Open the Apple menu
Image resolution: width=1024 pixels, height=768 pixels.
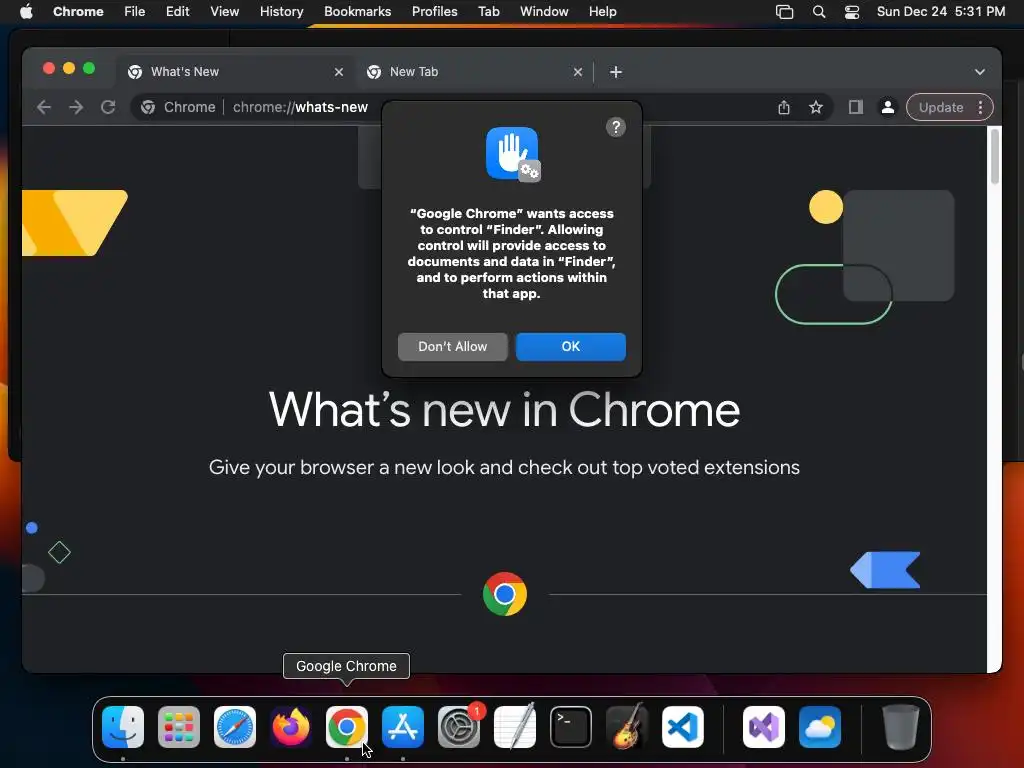pos(26,12)
